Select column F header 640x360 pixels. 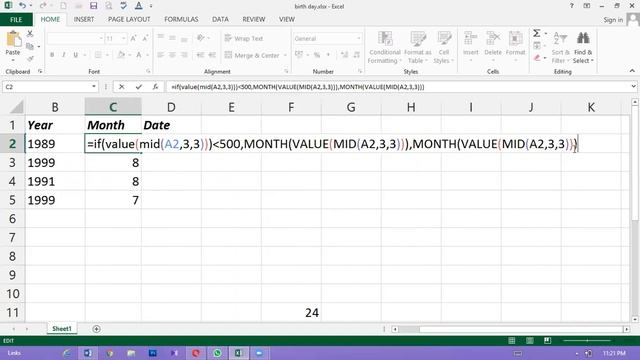click(x=291, y=107)
